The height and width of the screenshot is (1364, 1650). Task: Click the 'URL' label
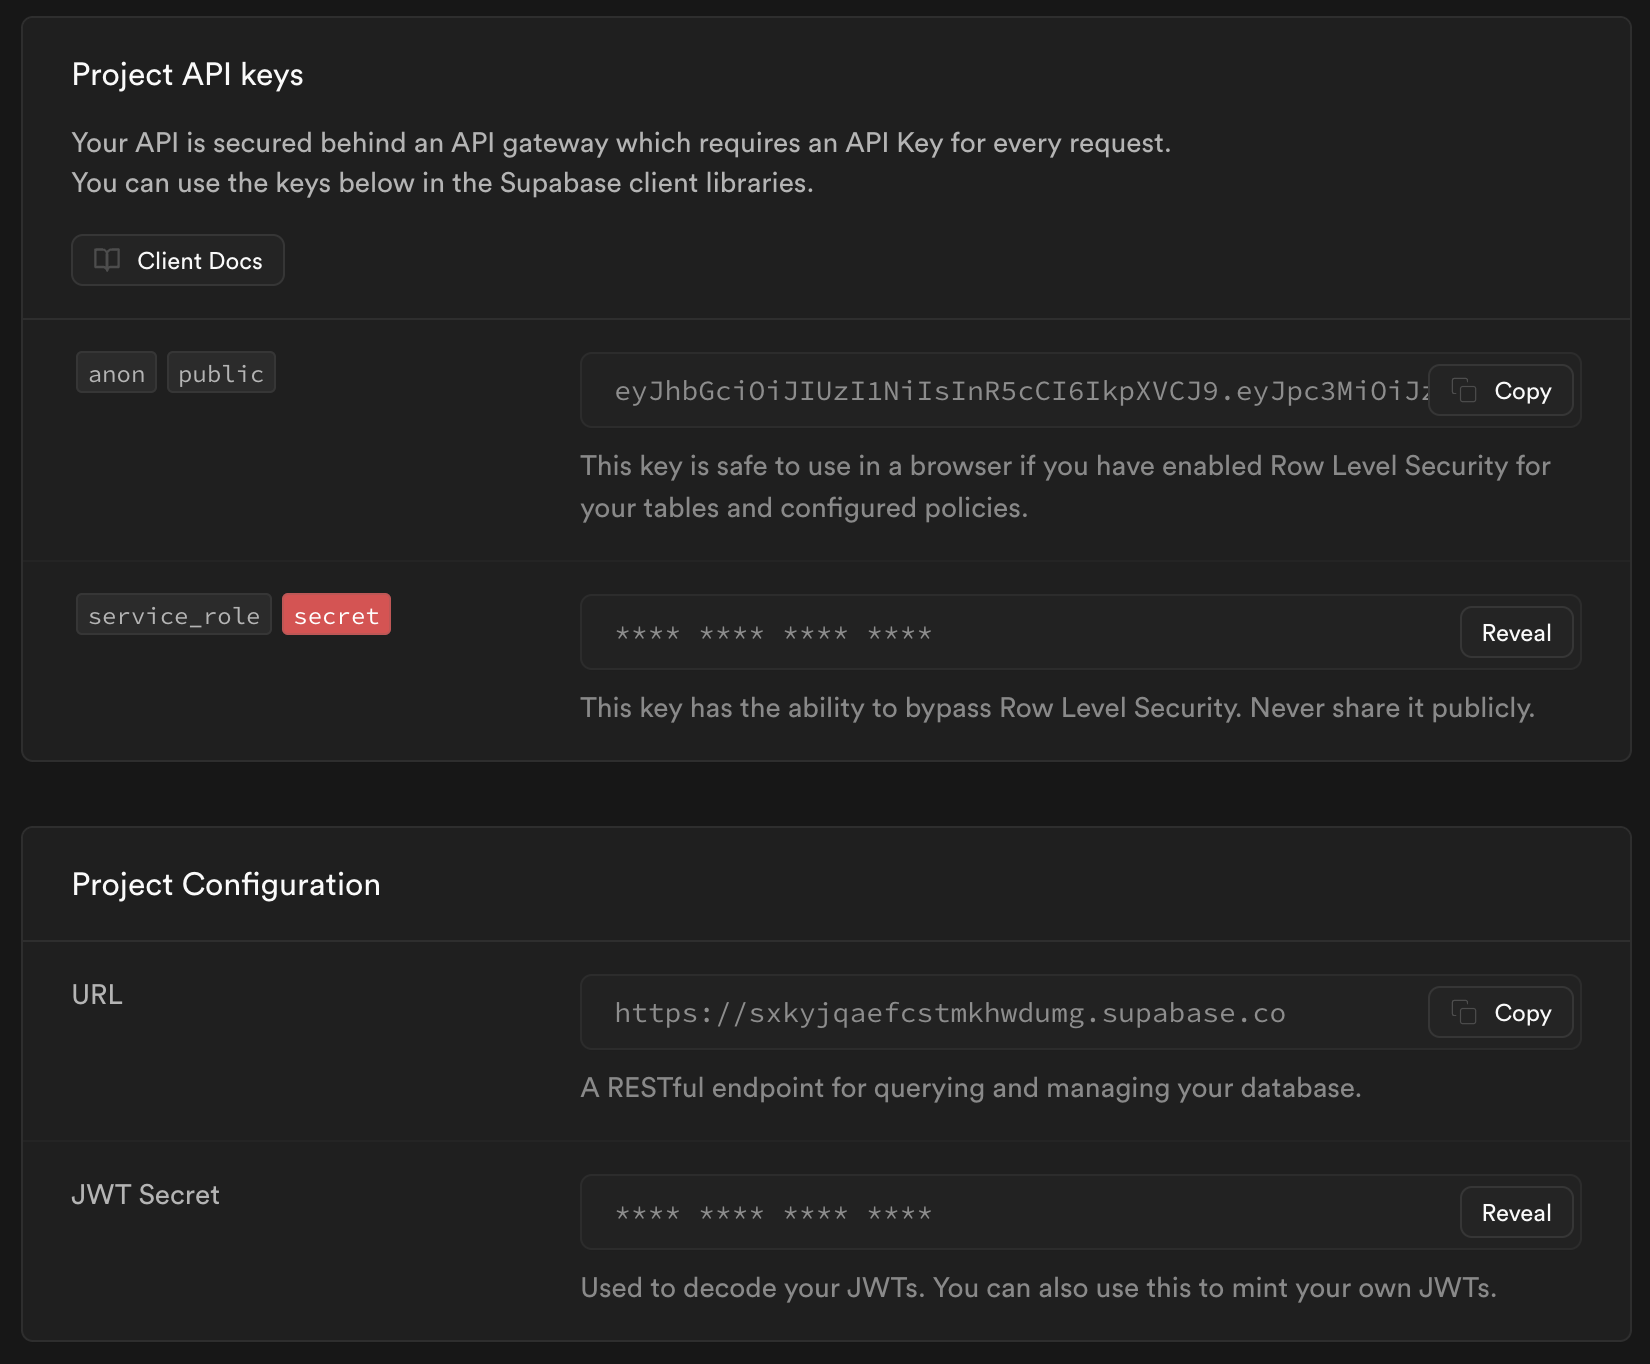(x=97, y=995)
